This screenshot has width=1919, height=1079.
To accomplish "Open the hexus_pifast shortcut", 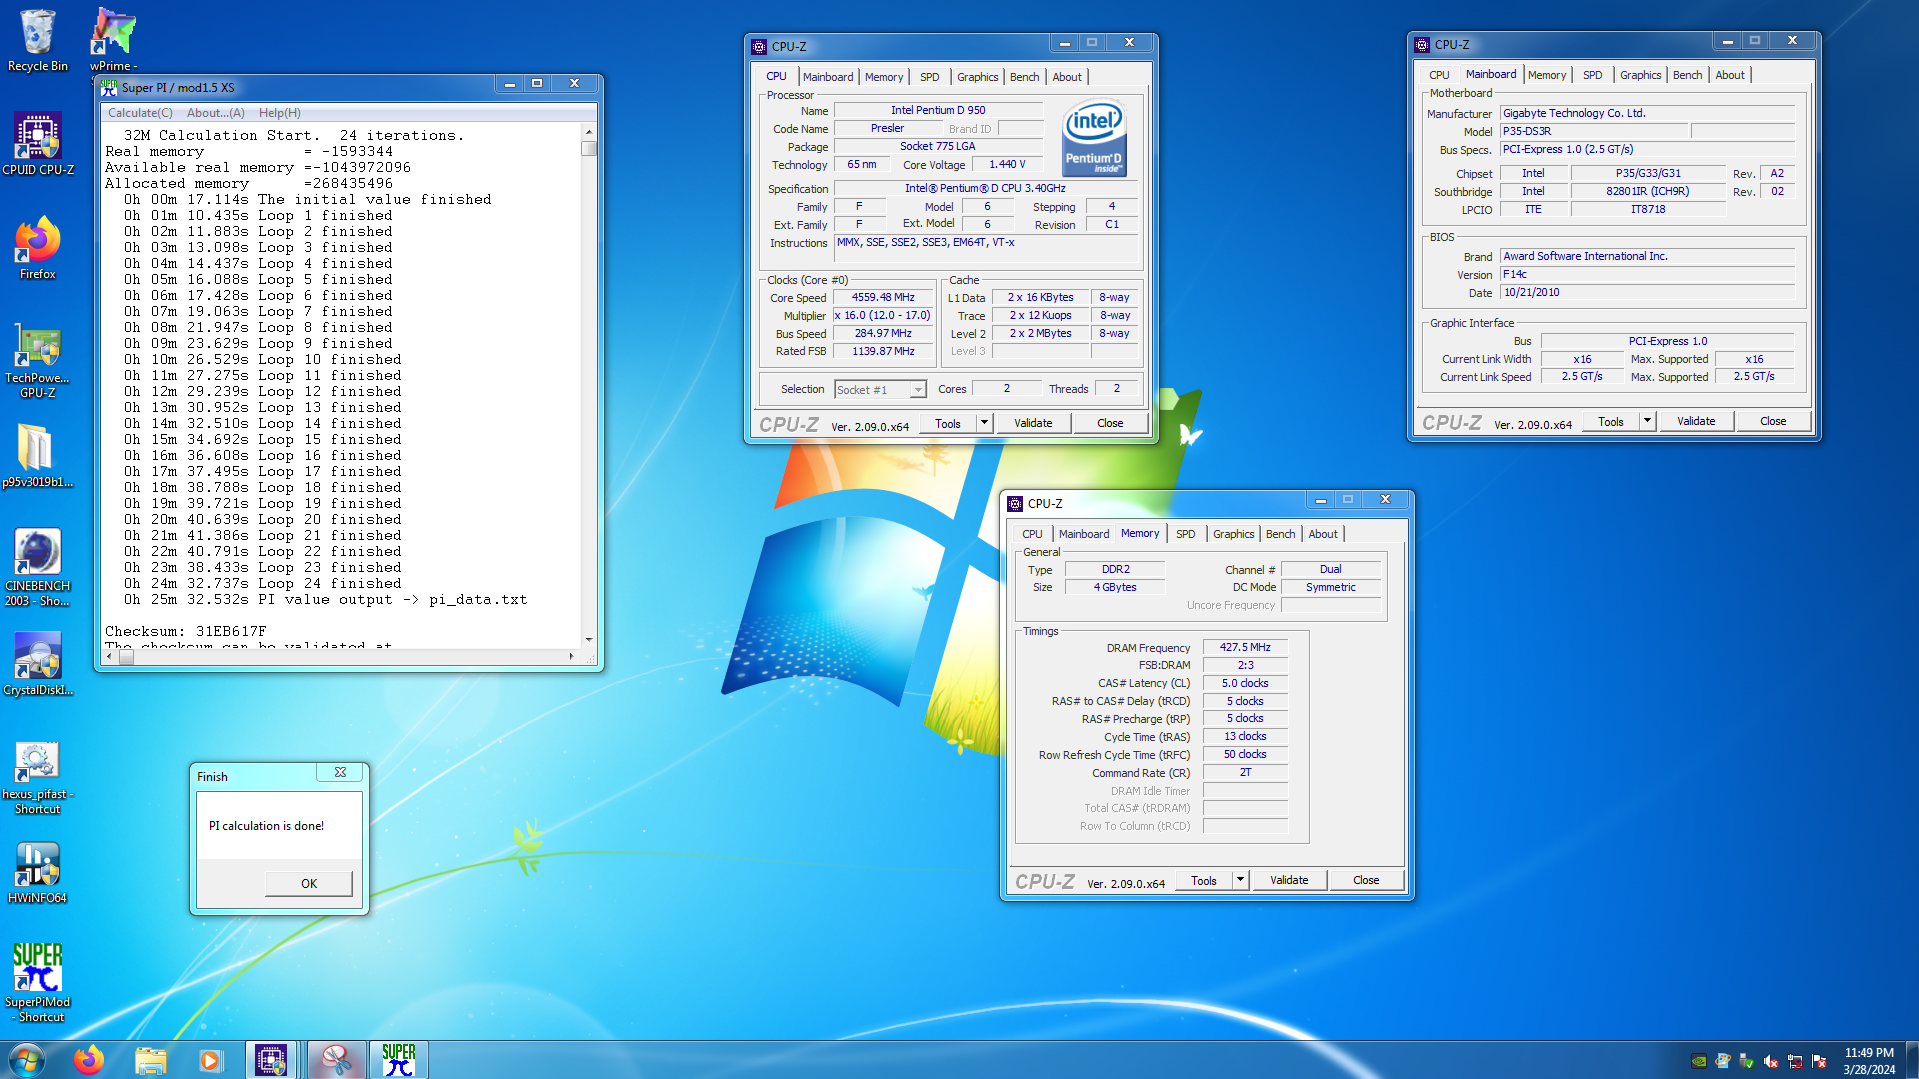I will (37, 778).
